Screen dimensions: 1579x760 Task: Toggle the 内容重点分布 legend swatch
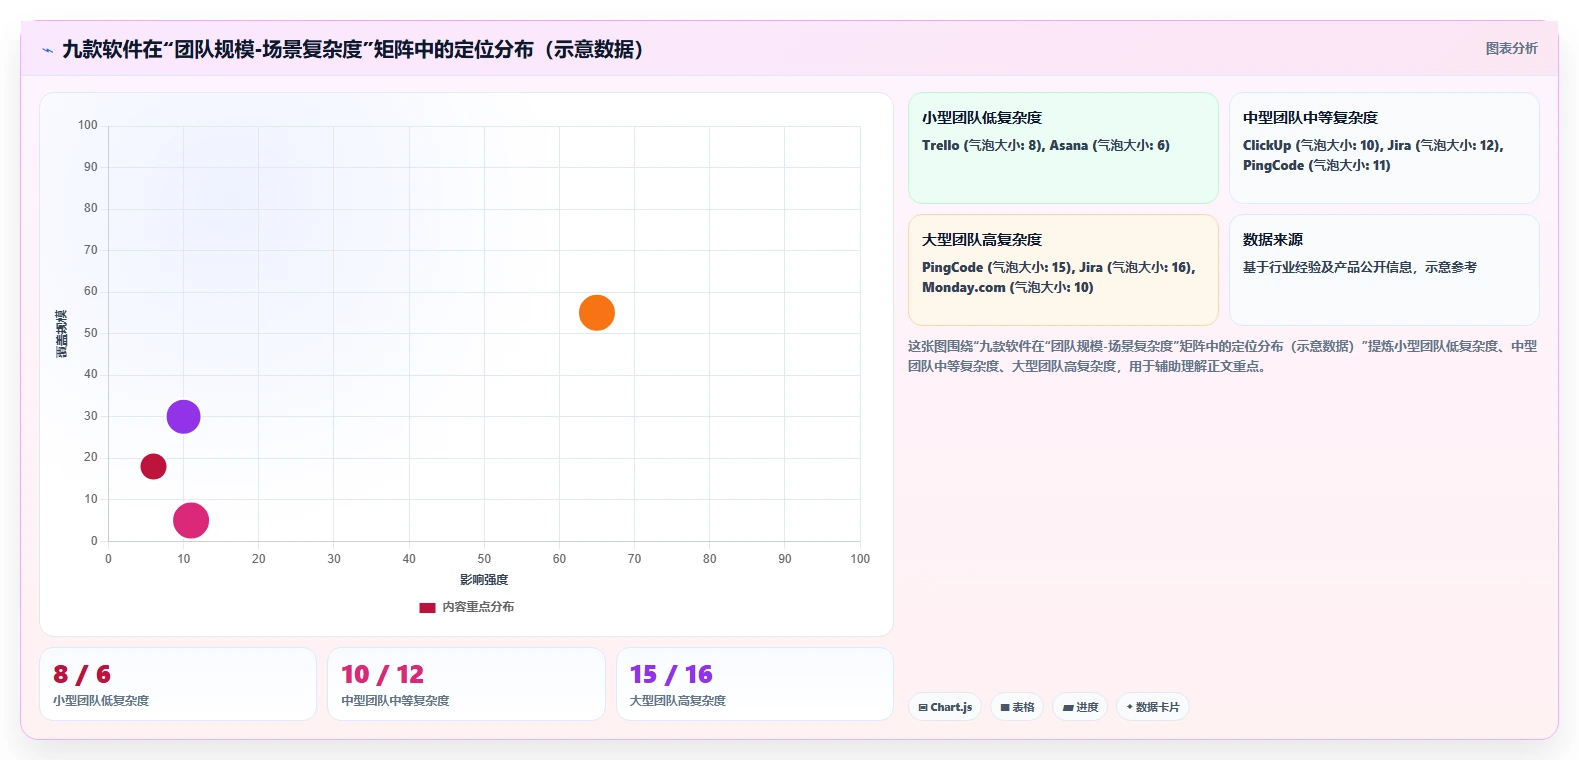pyautogui.click(x=427, y=607)
